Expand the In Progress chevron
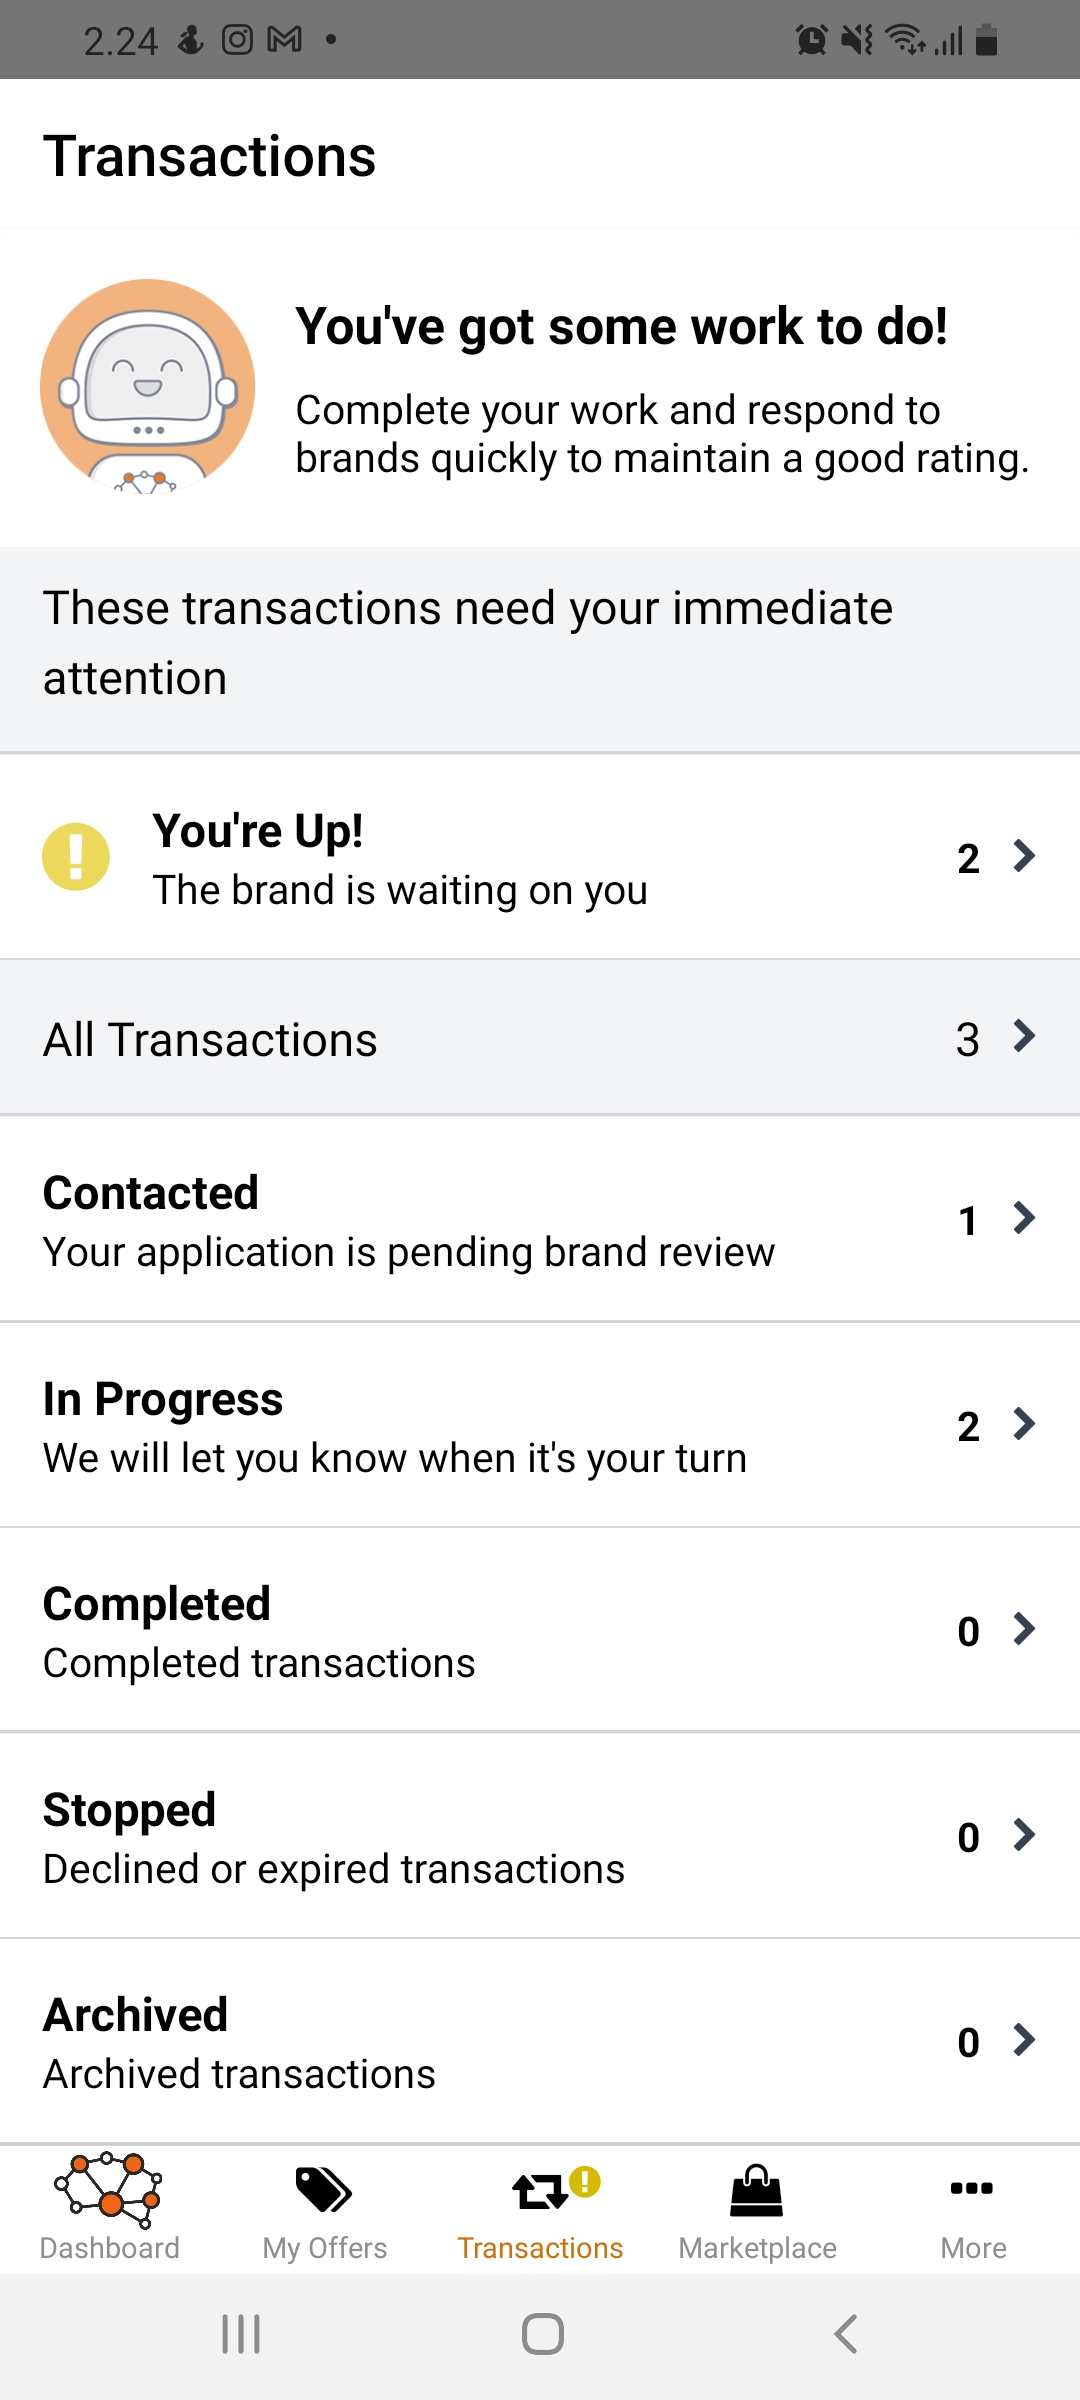Viewport: 1080px width, 2400px height. (1024, 1424)
